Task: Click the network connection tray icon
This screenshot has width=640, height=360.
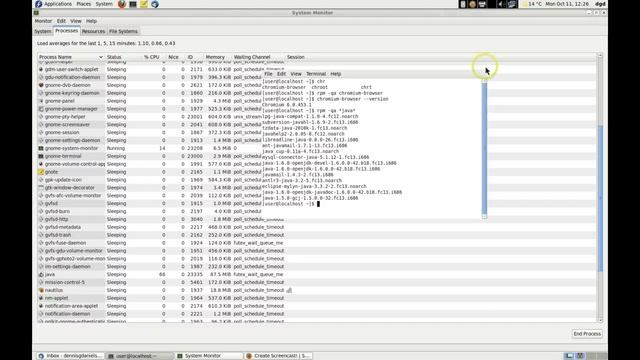Action: (x=512, y=4)
